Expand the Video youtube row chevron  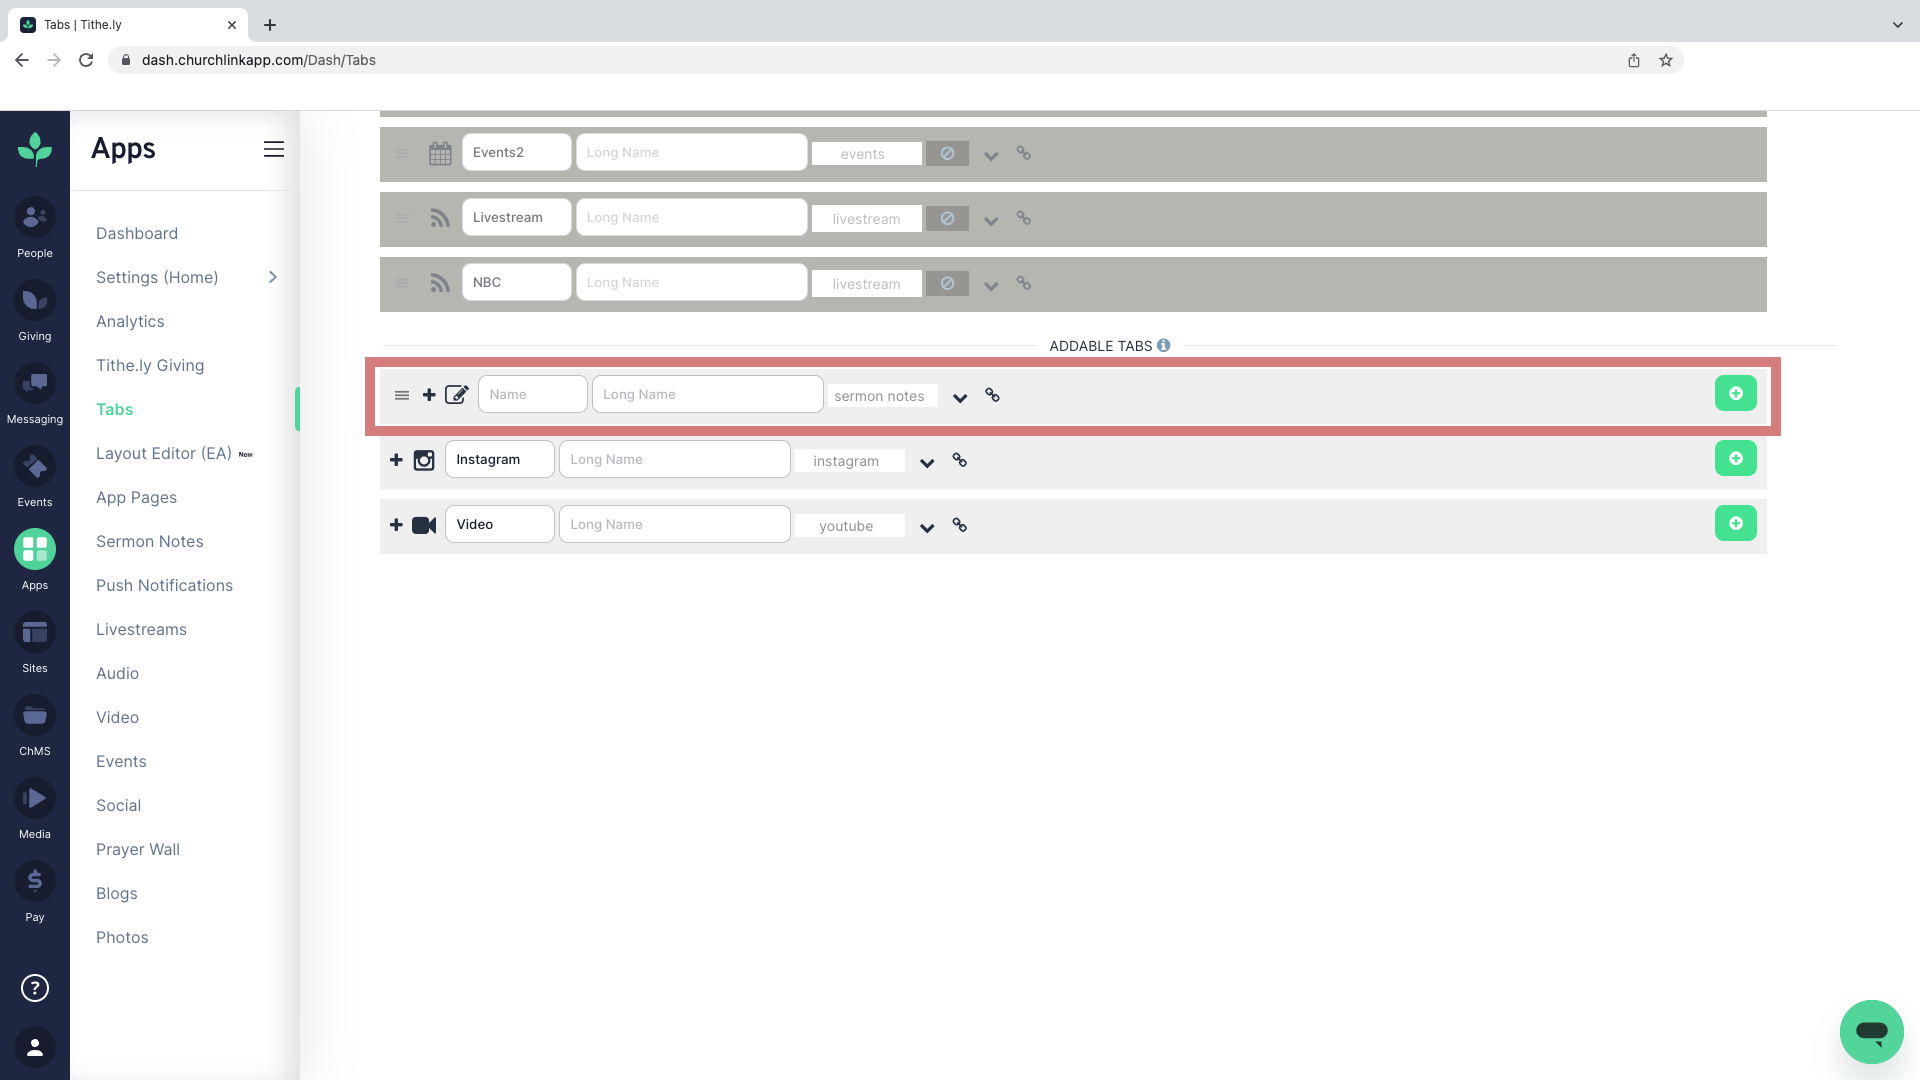927,528
